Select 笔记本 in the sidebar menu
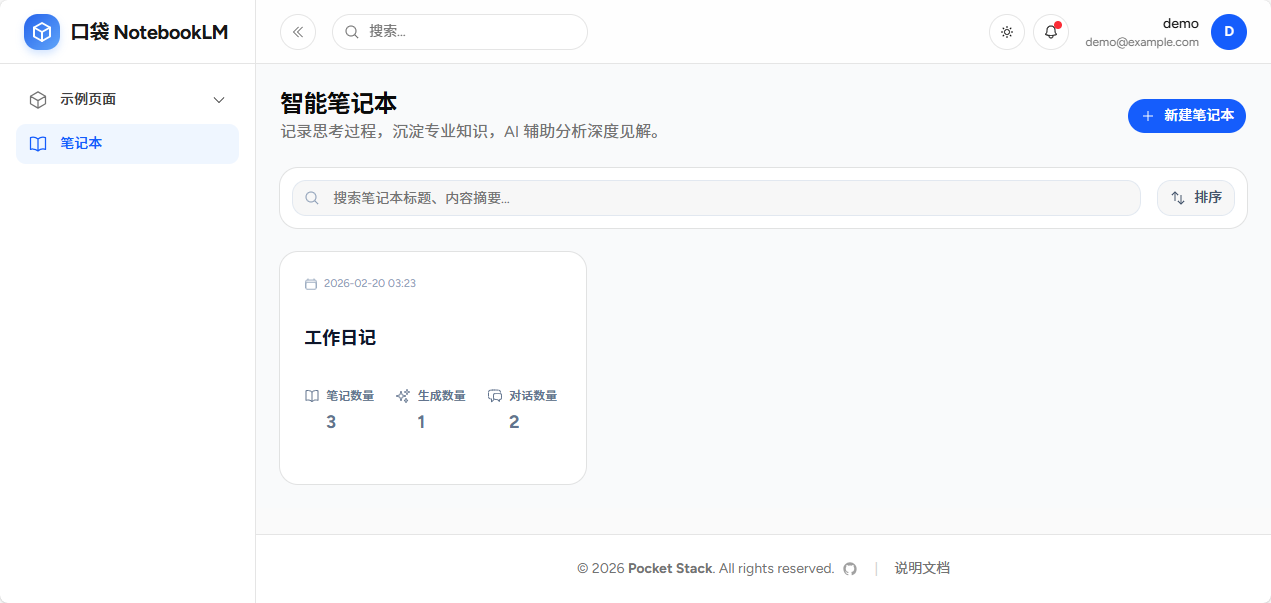This screenshot has height=603, width=1271. (x=82, y=143)
